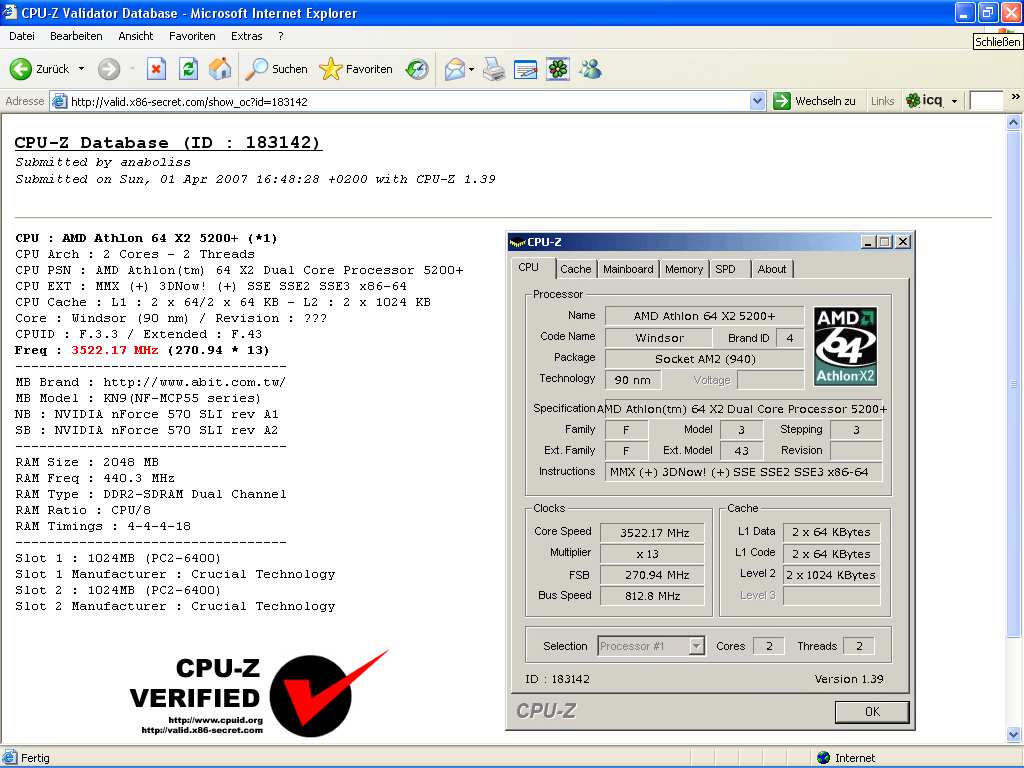Switch to the Cache tab
This screenshot has height=768, width=1024.
[575, 269]
